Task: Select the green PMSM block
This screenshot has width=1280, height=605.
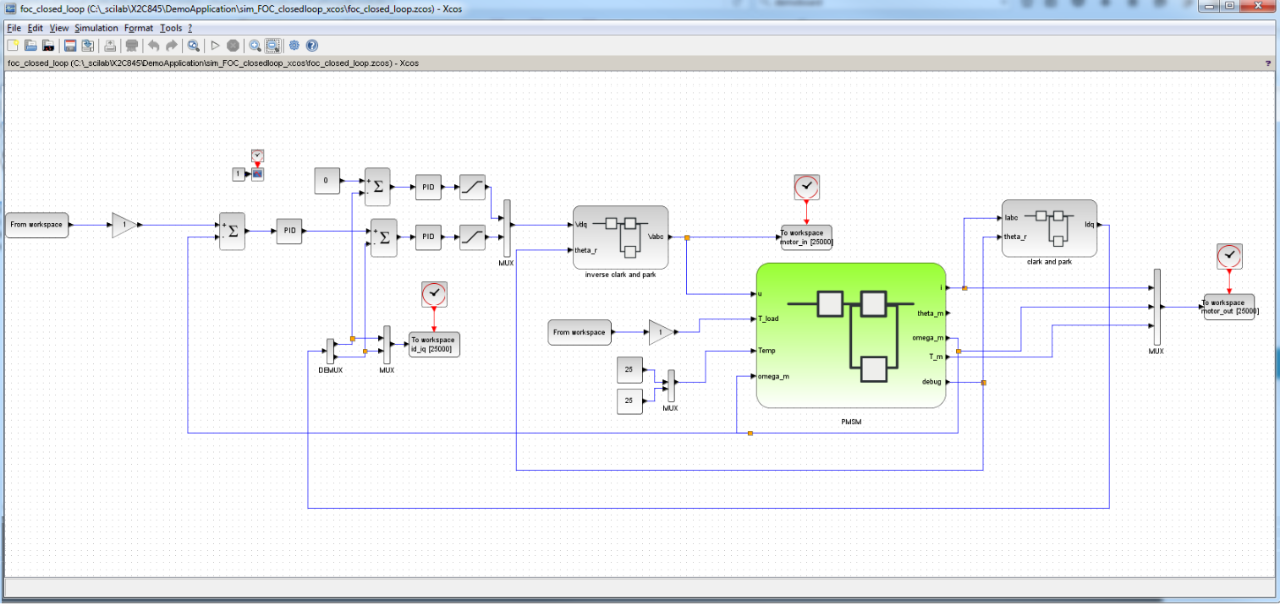Action: 851,335
